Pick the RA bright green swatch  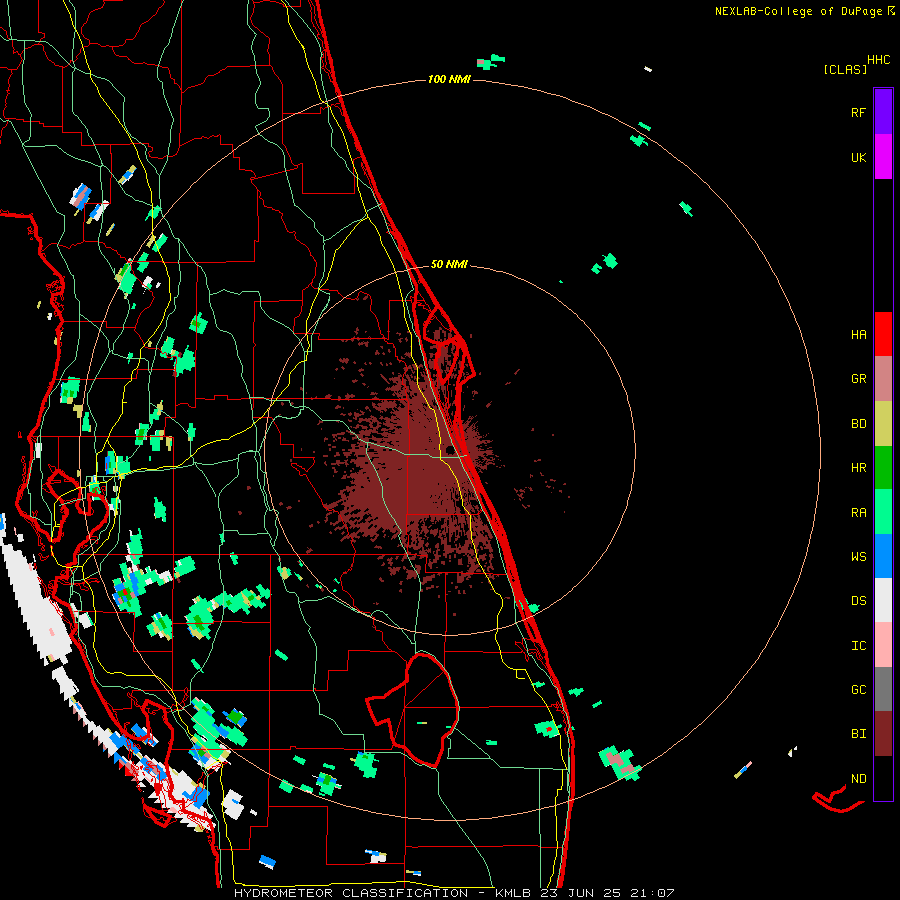883,512
